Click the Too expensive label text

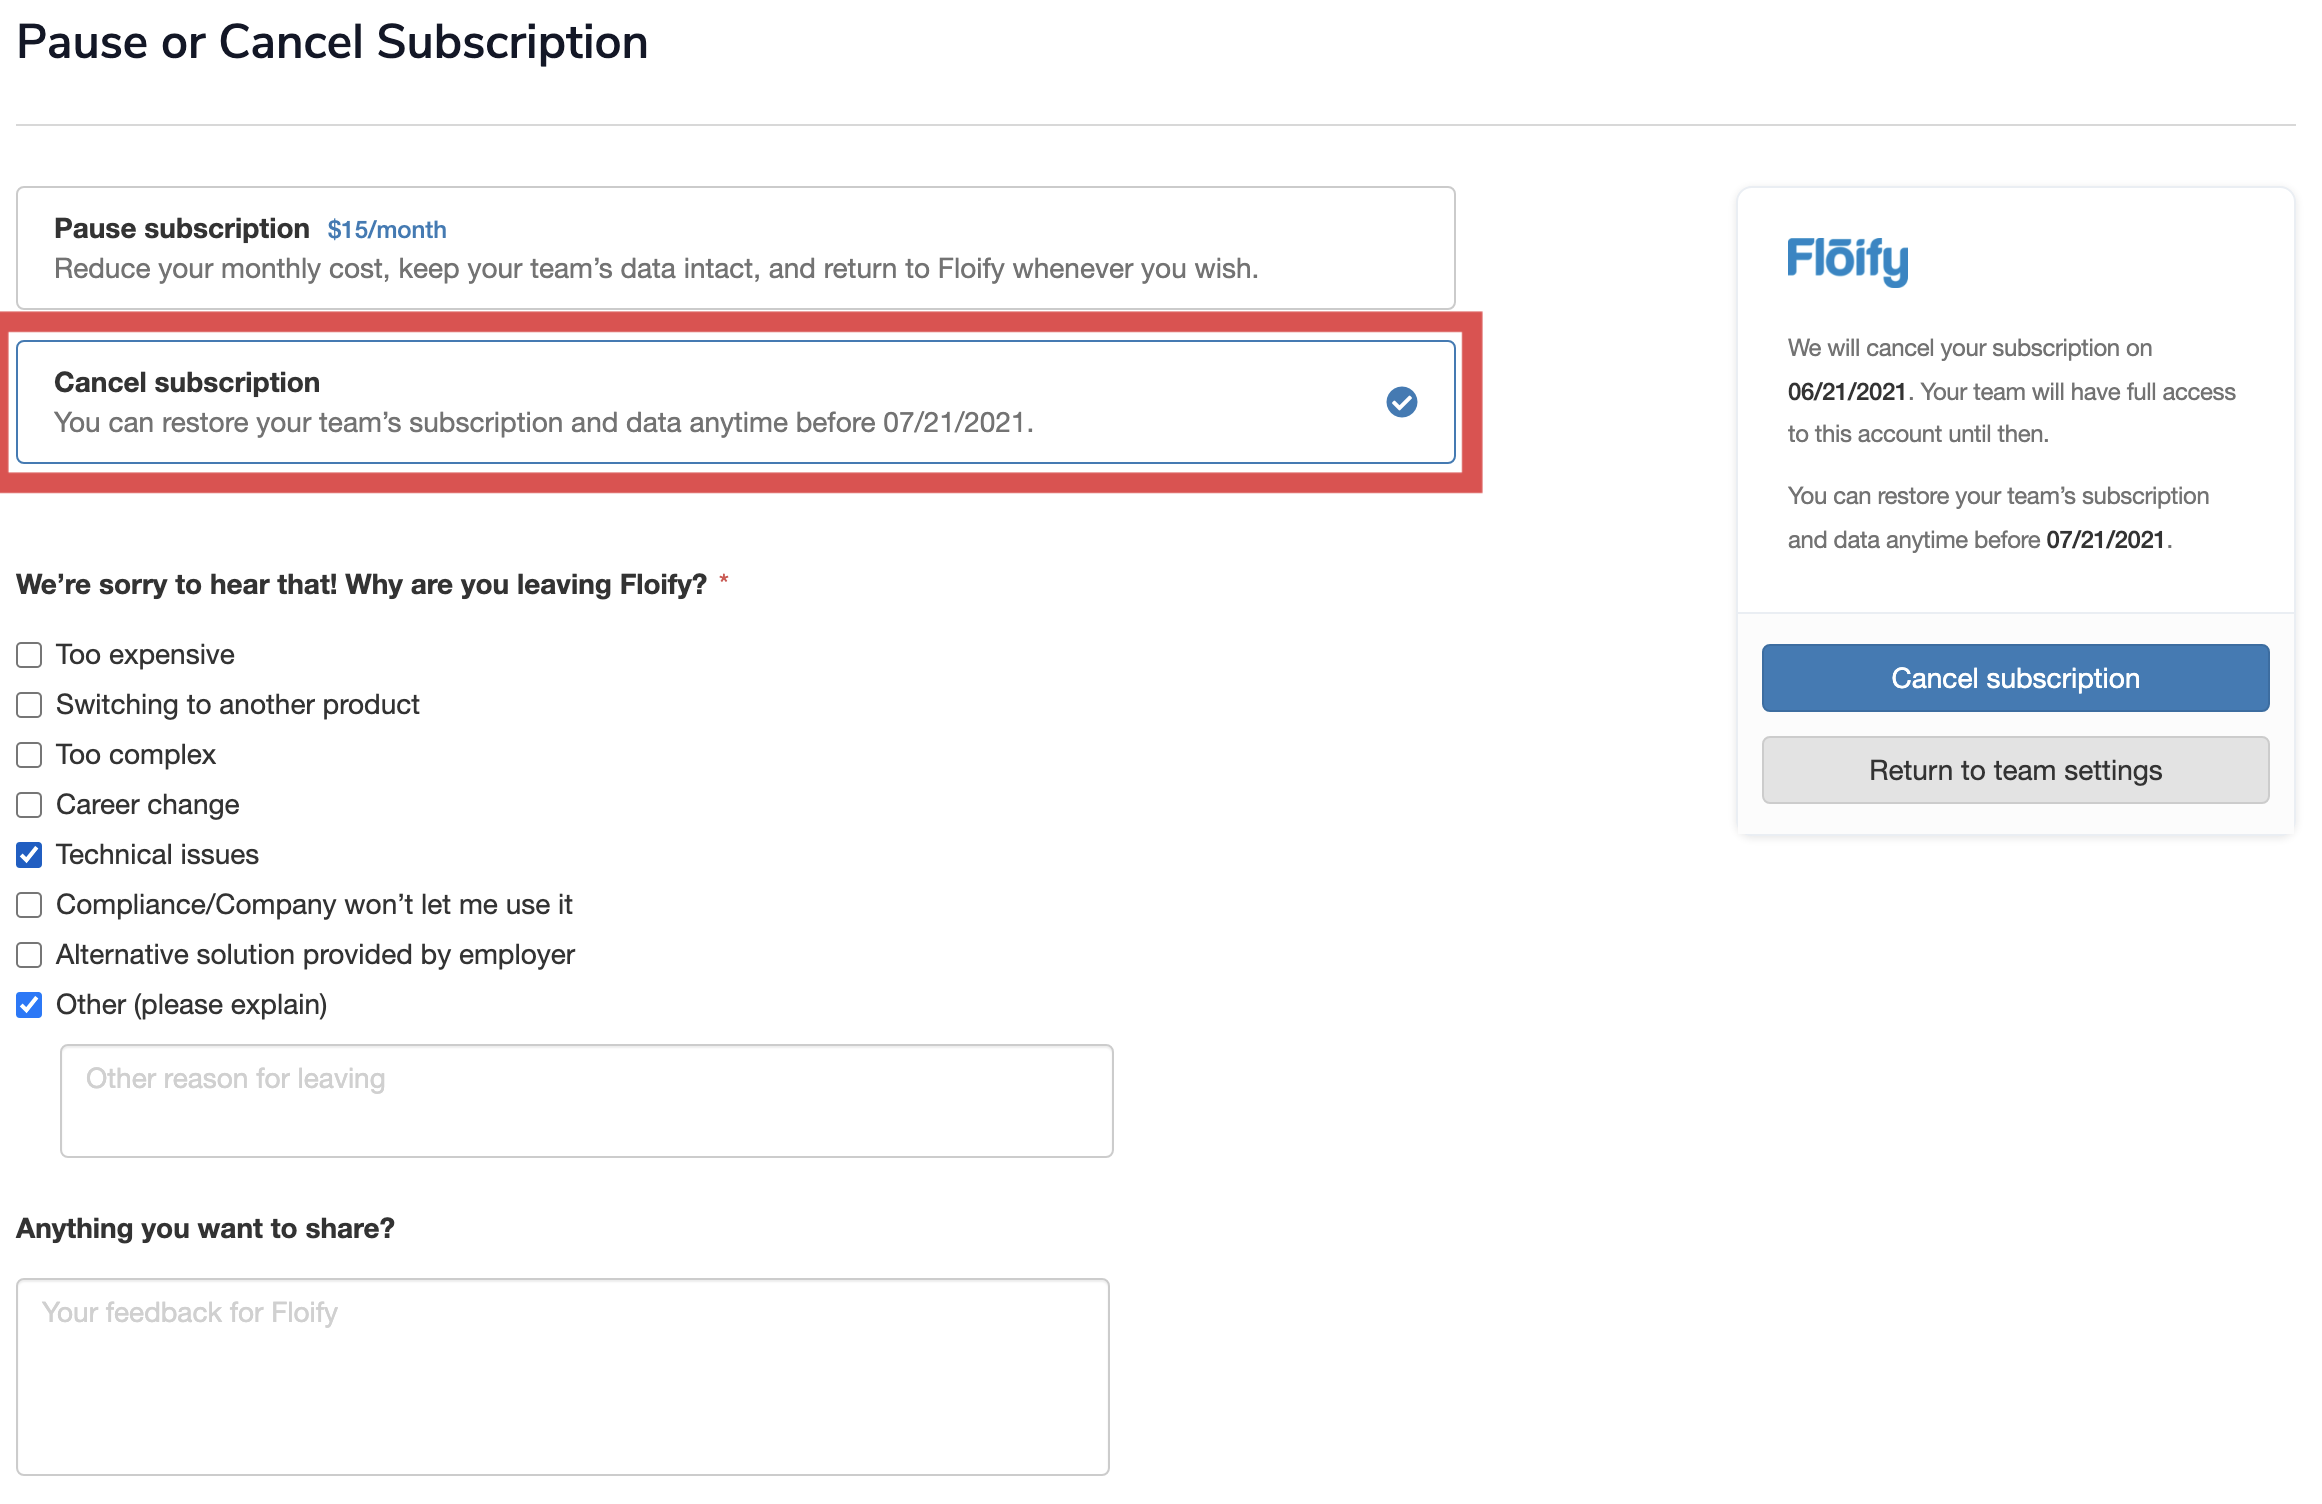click(x=145, y=655)
